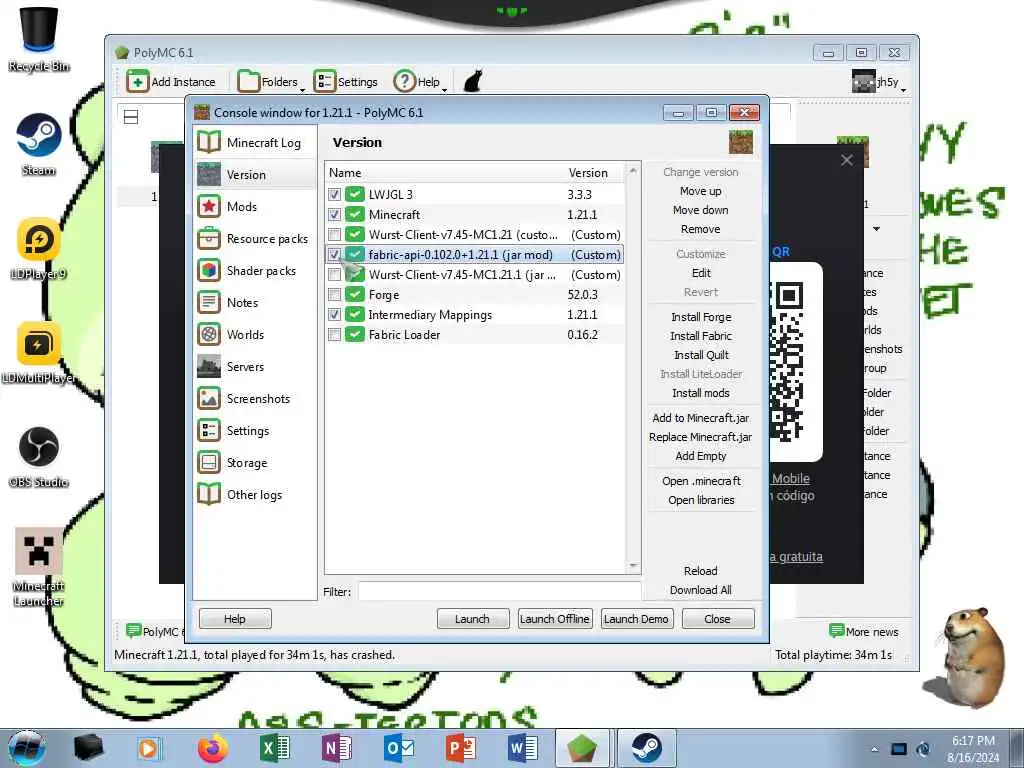This screenshot has height=768, width=1024.
Task: Click Replace Minecraft.jar
Action: [x=700, y=437]
